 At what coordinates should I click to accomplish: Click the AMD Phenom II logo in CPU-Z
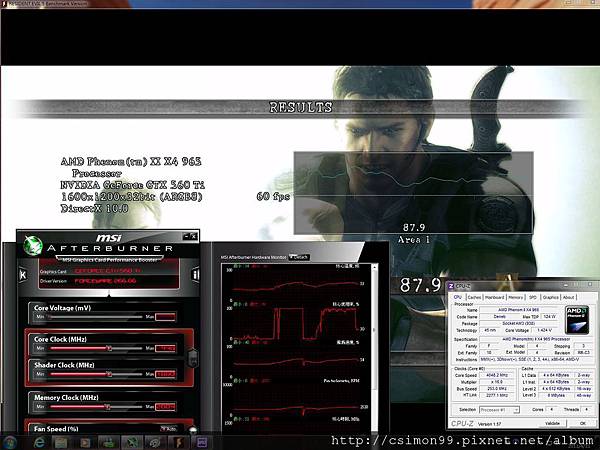tap(577, 320)
